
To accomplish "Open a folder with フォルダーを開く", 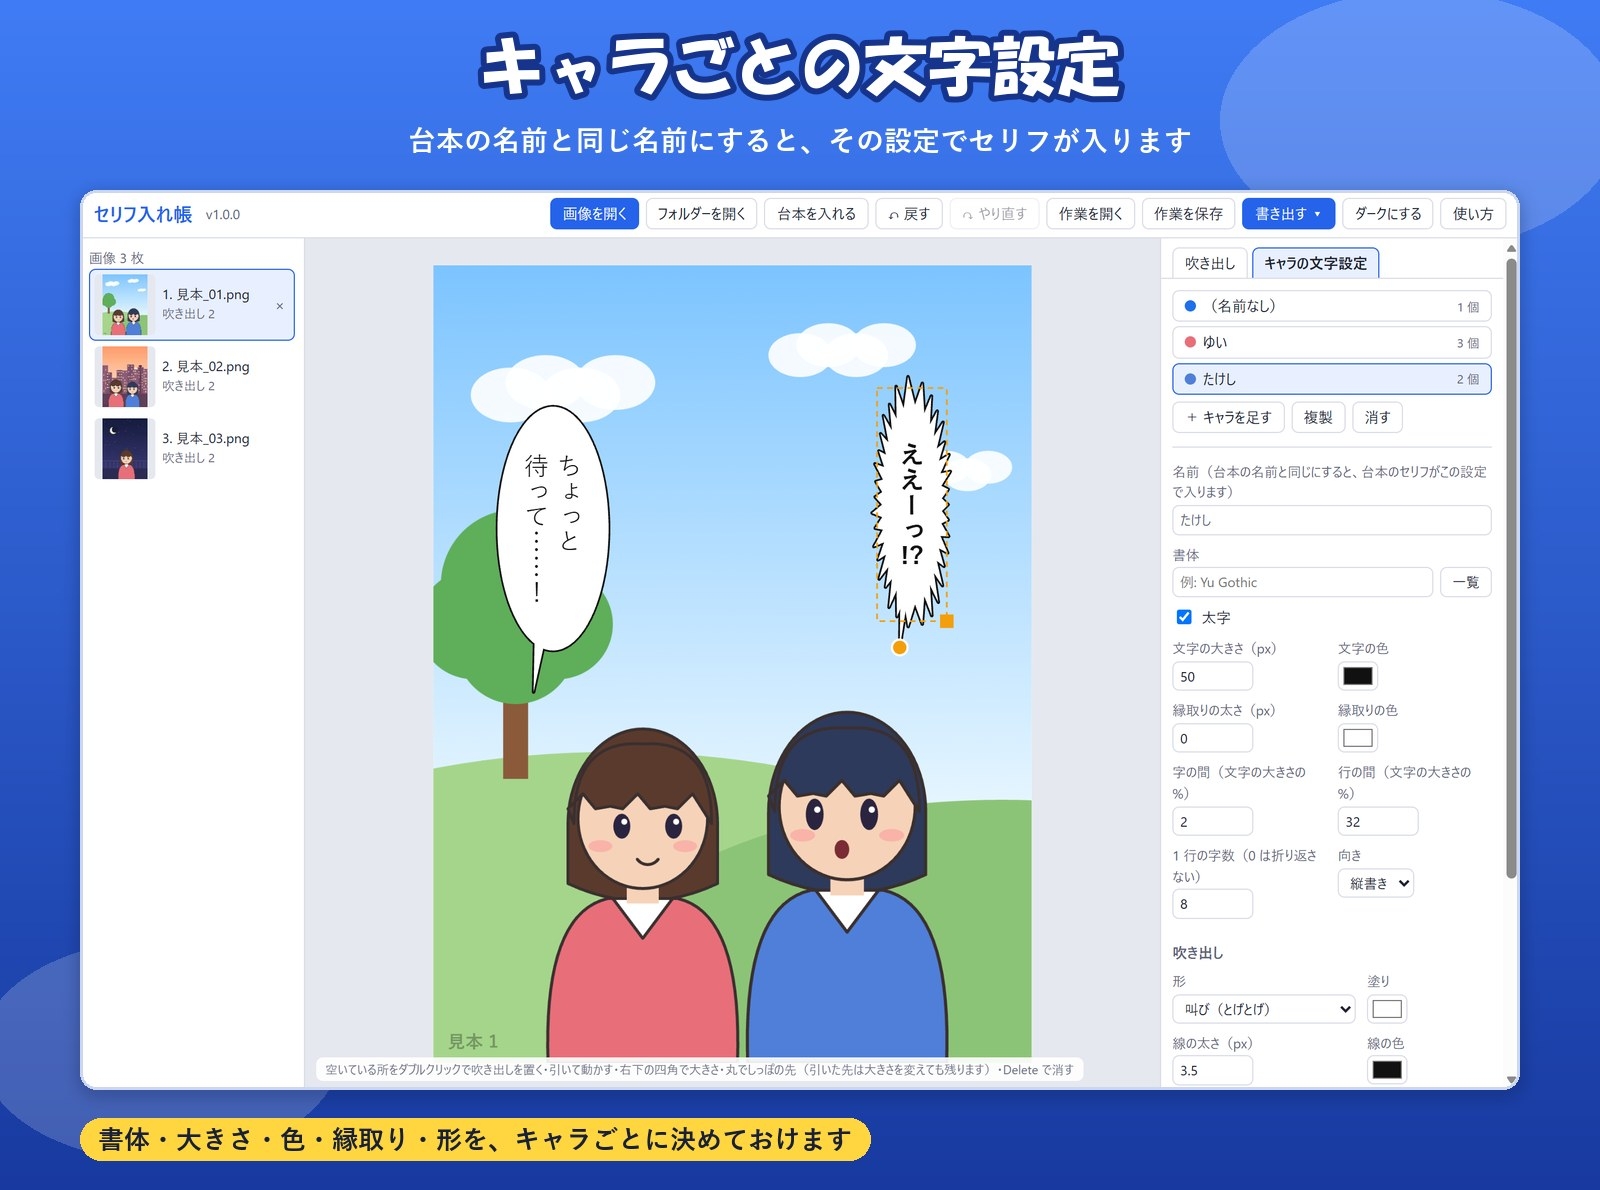I will (701, 214).
